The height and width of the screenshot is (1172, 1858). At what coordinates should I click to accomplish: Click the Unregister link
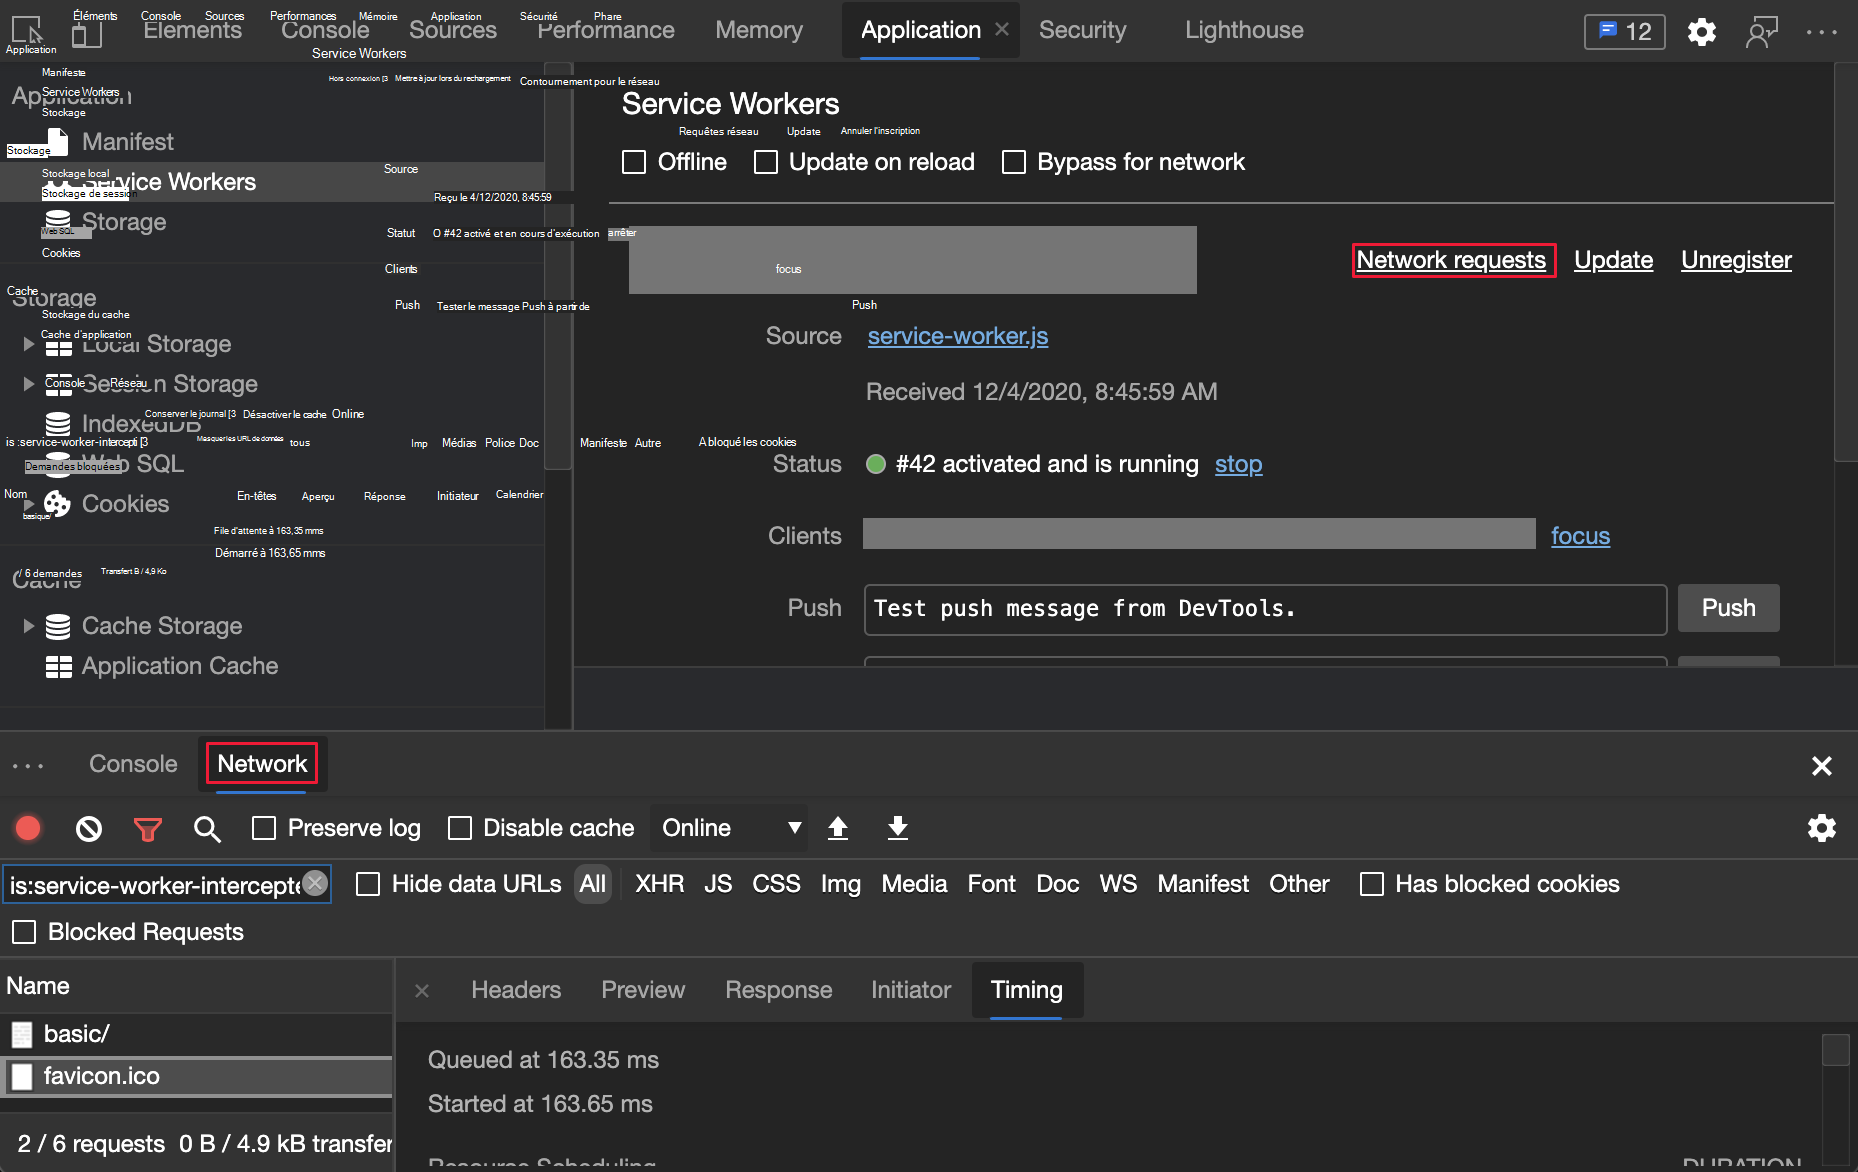(x=1735, y=260)
